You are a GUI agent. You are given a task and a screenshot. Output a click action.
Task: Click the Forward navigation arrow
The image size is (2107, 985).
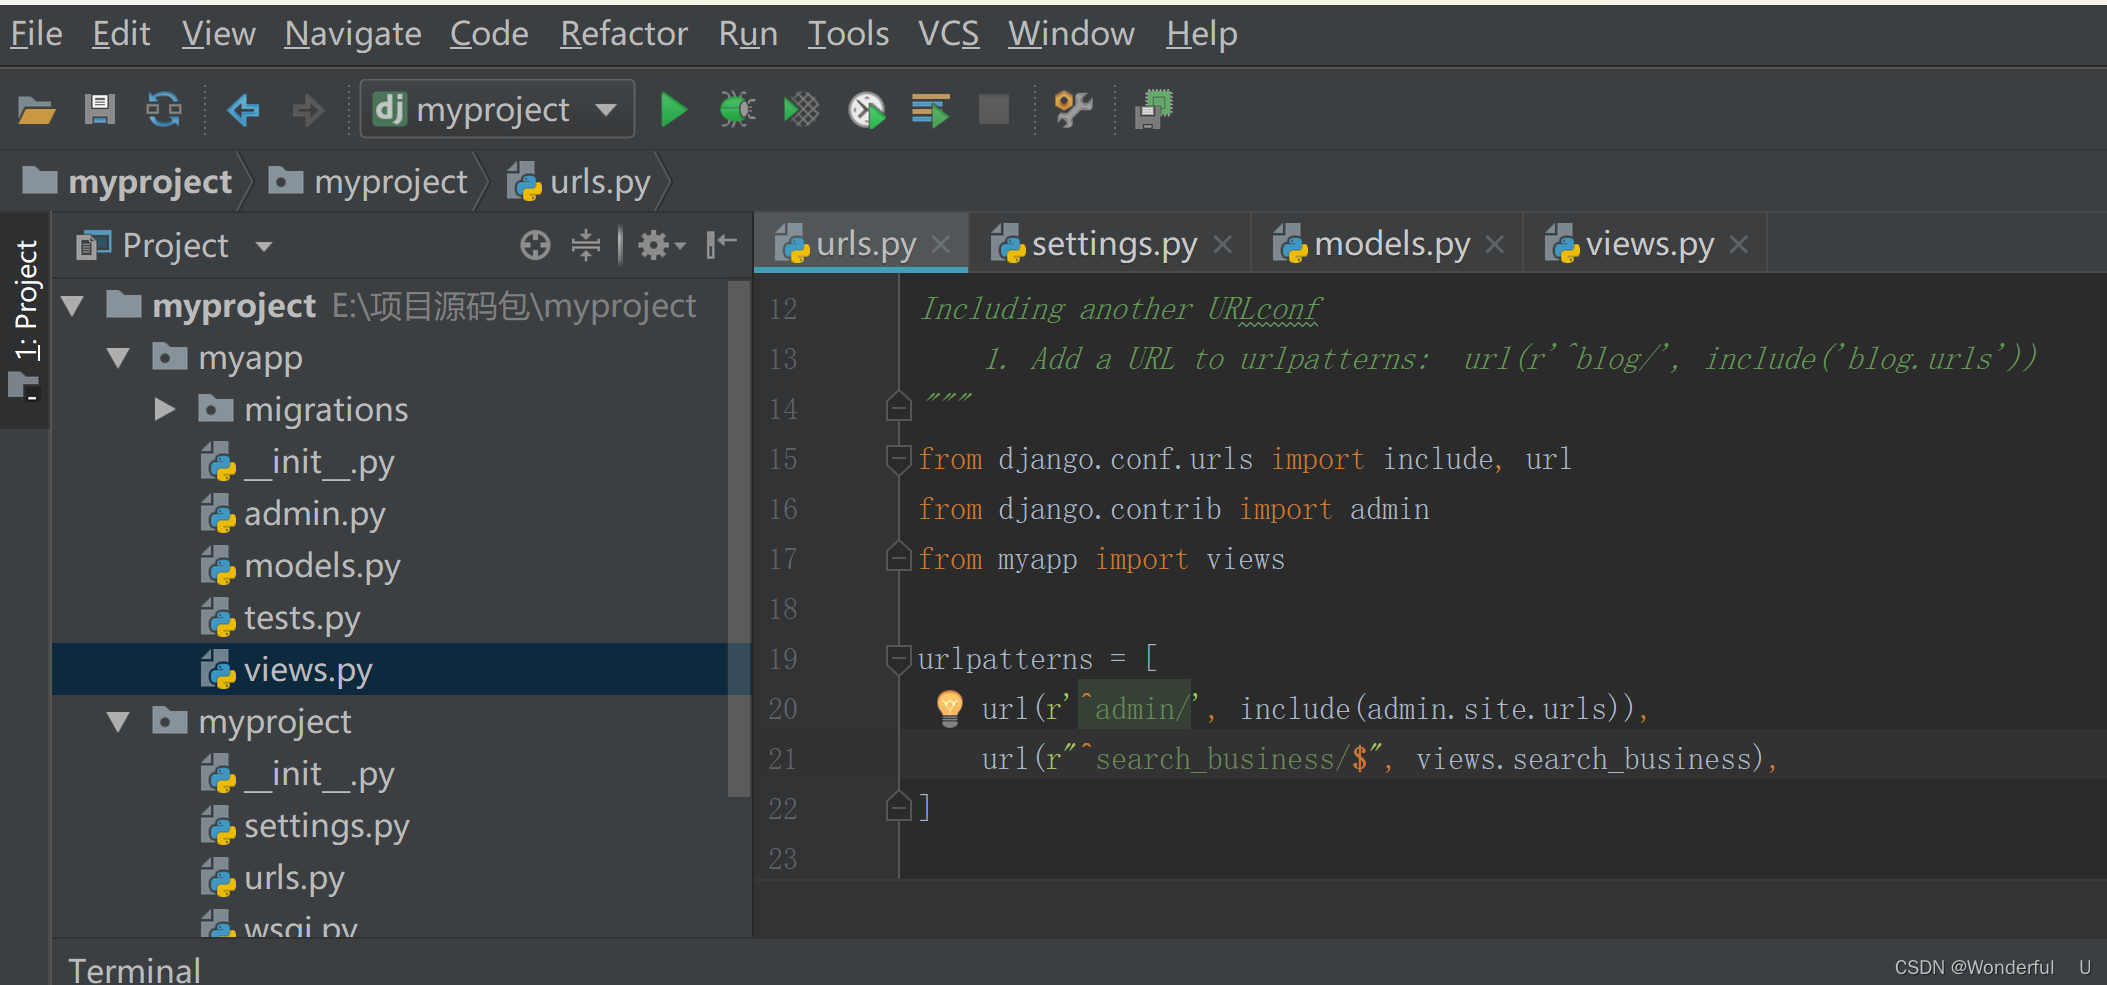click(x=307, y=109)
